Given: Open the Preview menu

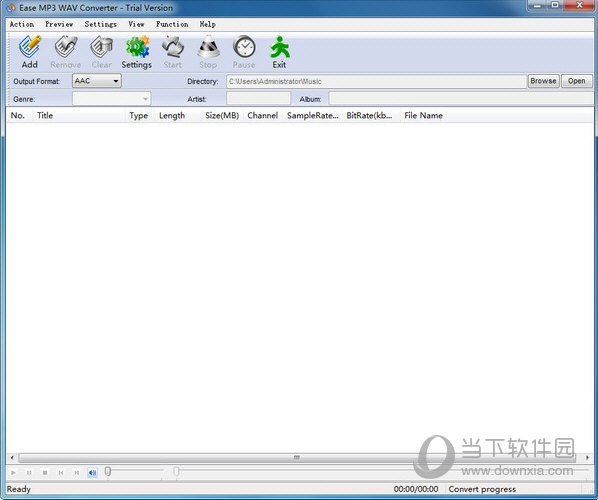Looking at the screenshot, I should 59,24.
